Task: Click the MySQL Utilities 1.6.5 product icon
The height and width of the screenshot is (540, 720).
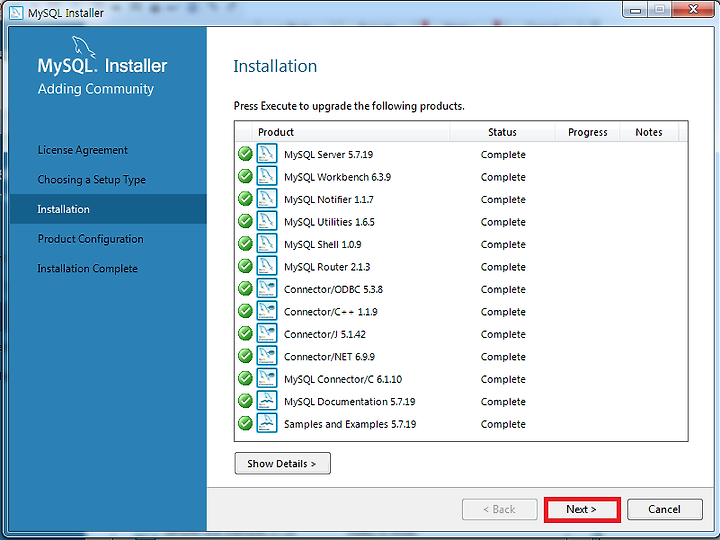Action: (x=267, y=221)
